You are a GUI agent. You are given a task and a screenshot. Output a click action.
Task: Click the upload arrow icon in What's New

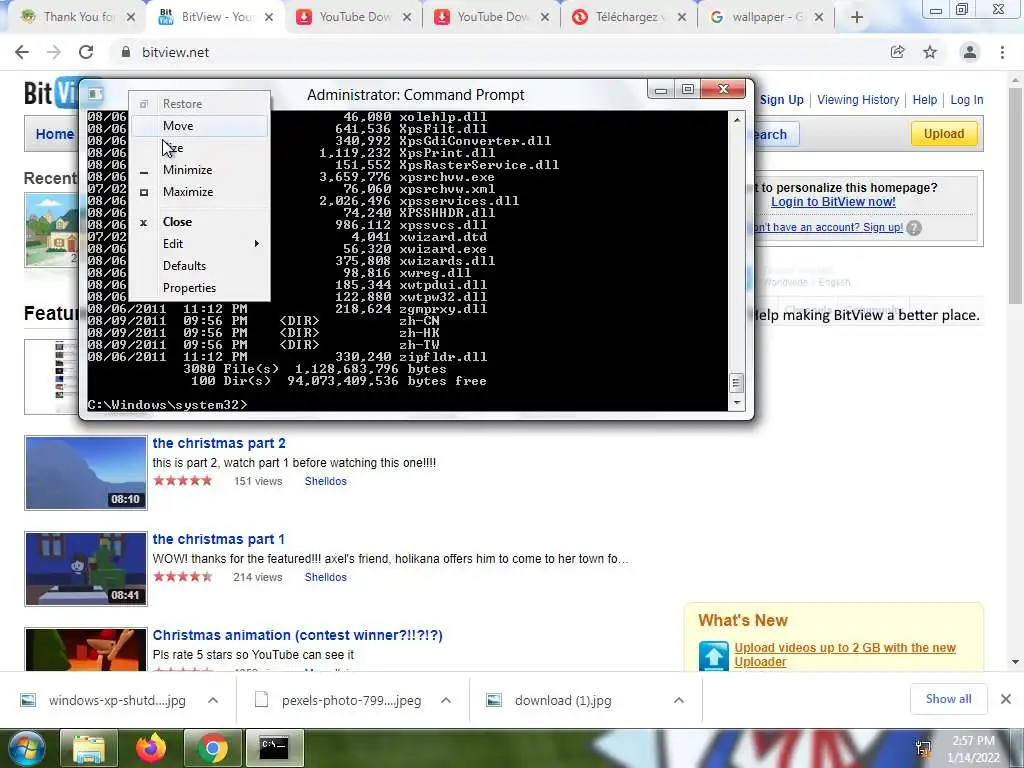pyautogui.click(x=713, y=655)
